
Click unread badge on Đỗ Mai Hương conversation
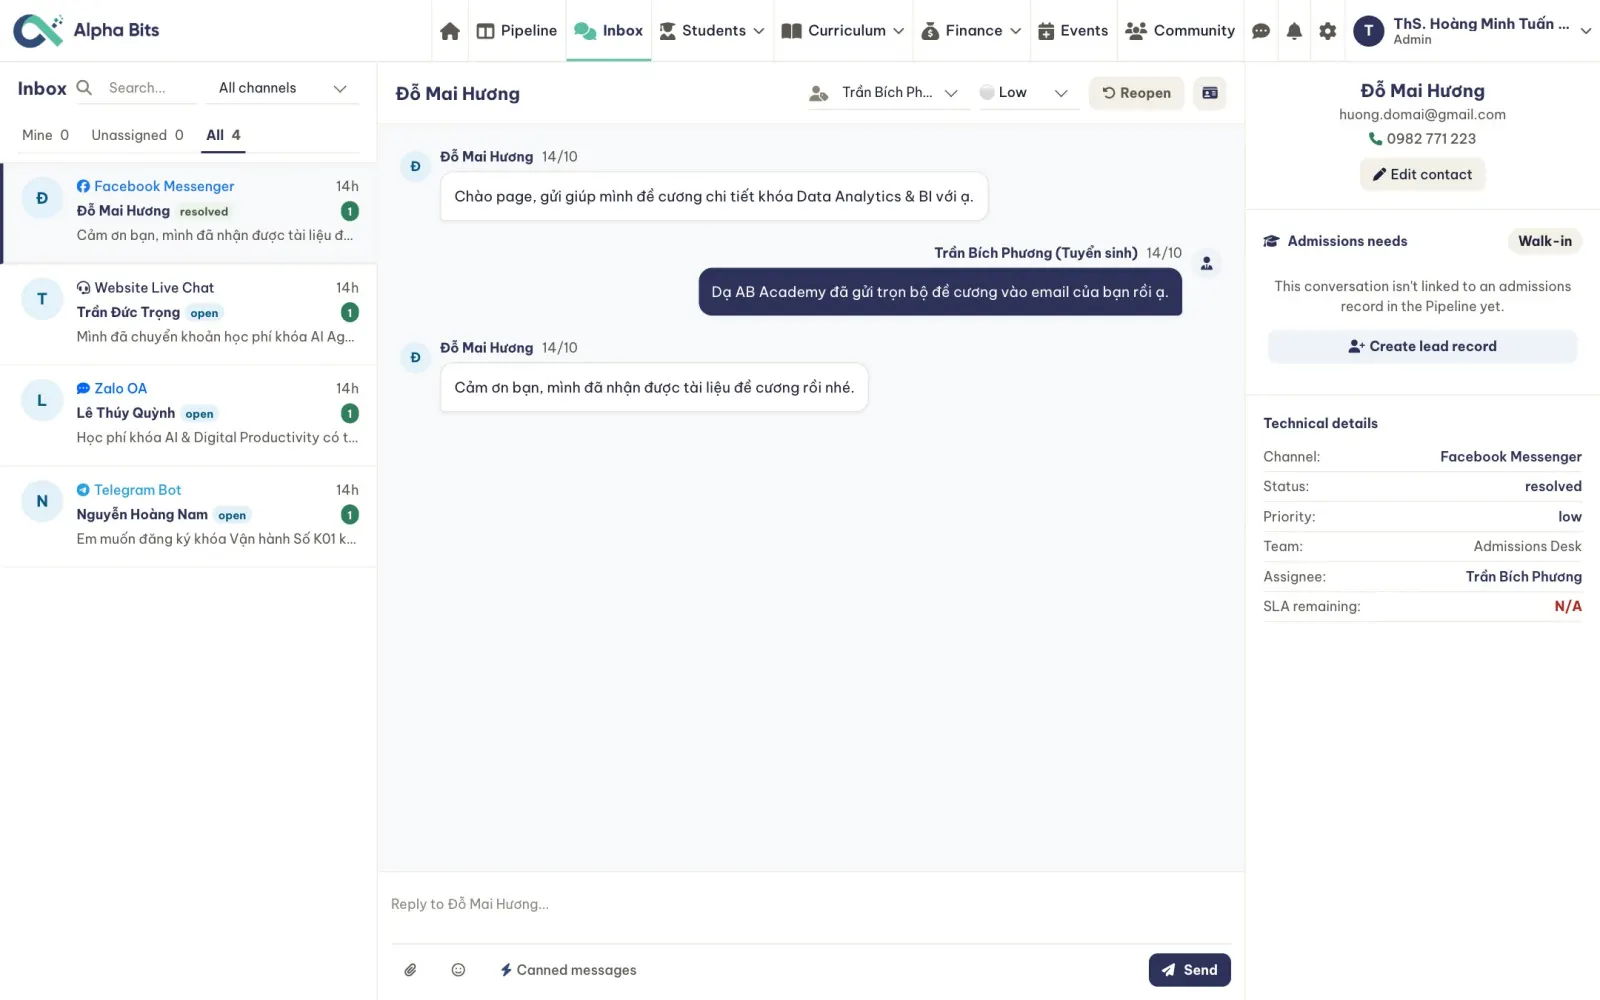pyautogui.click(x=350, y=211)
